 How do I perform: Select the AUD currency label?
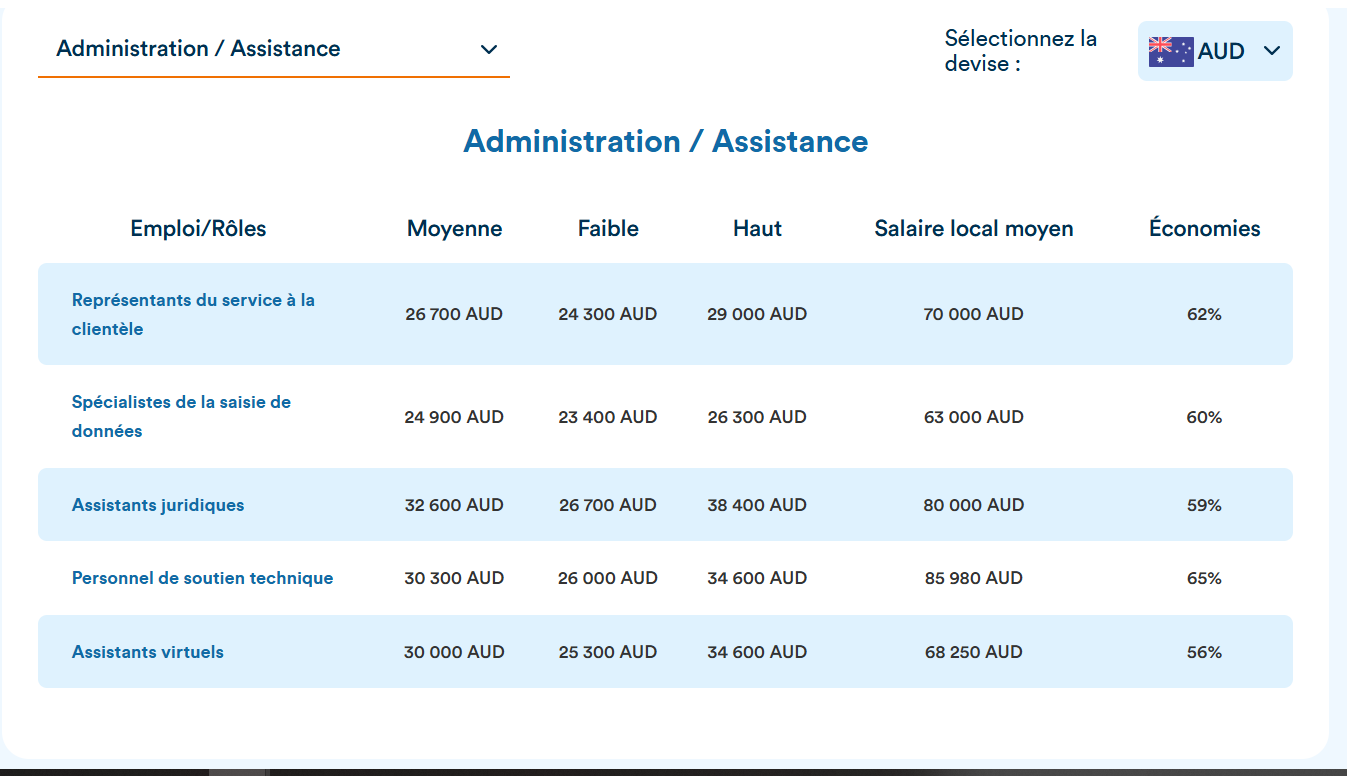[x=1221, y=51]
